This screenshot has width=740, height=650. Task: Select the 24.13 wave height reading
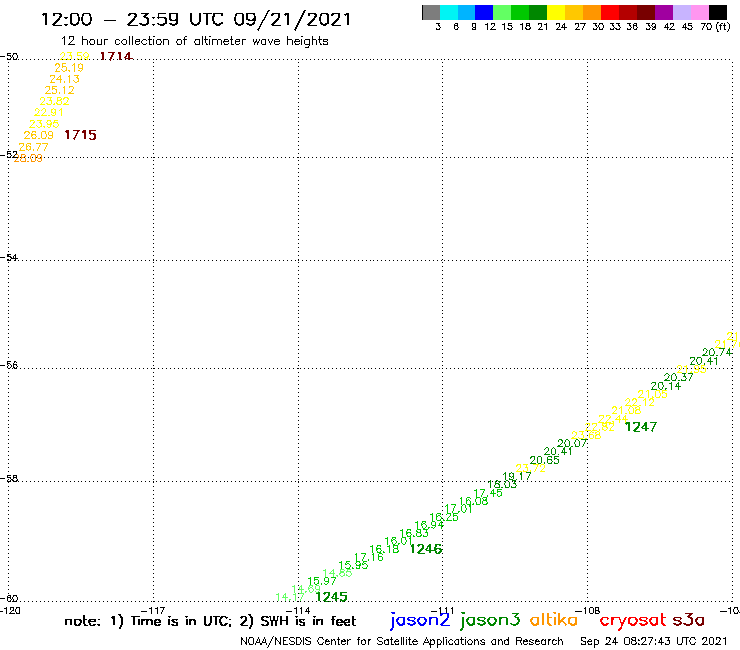[x=64, y=79]
